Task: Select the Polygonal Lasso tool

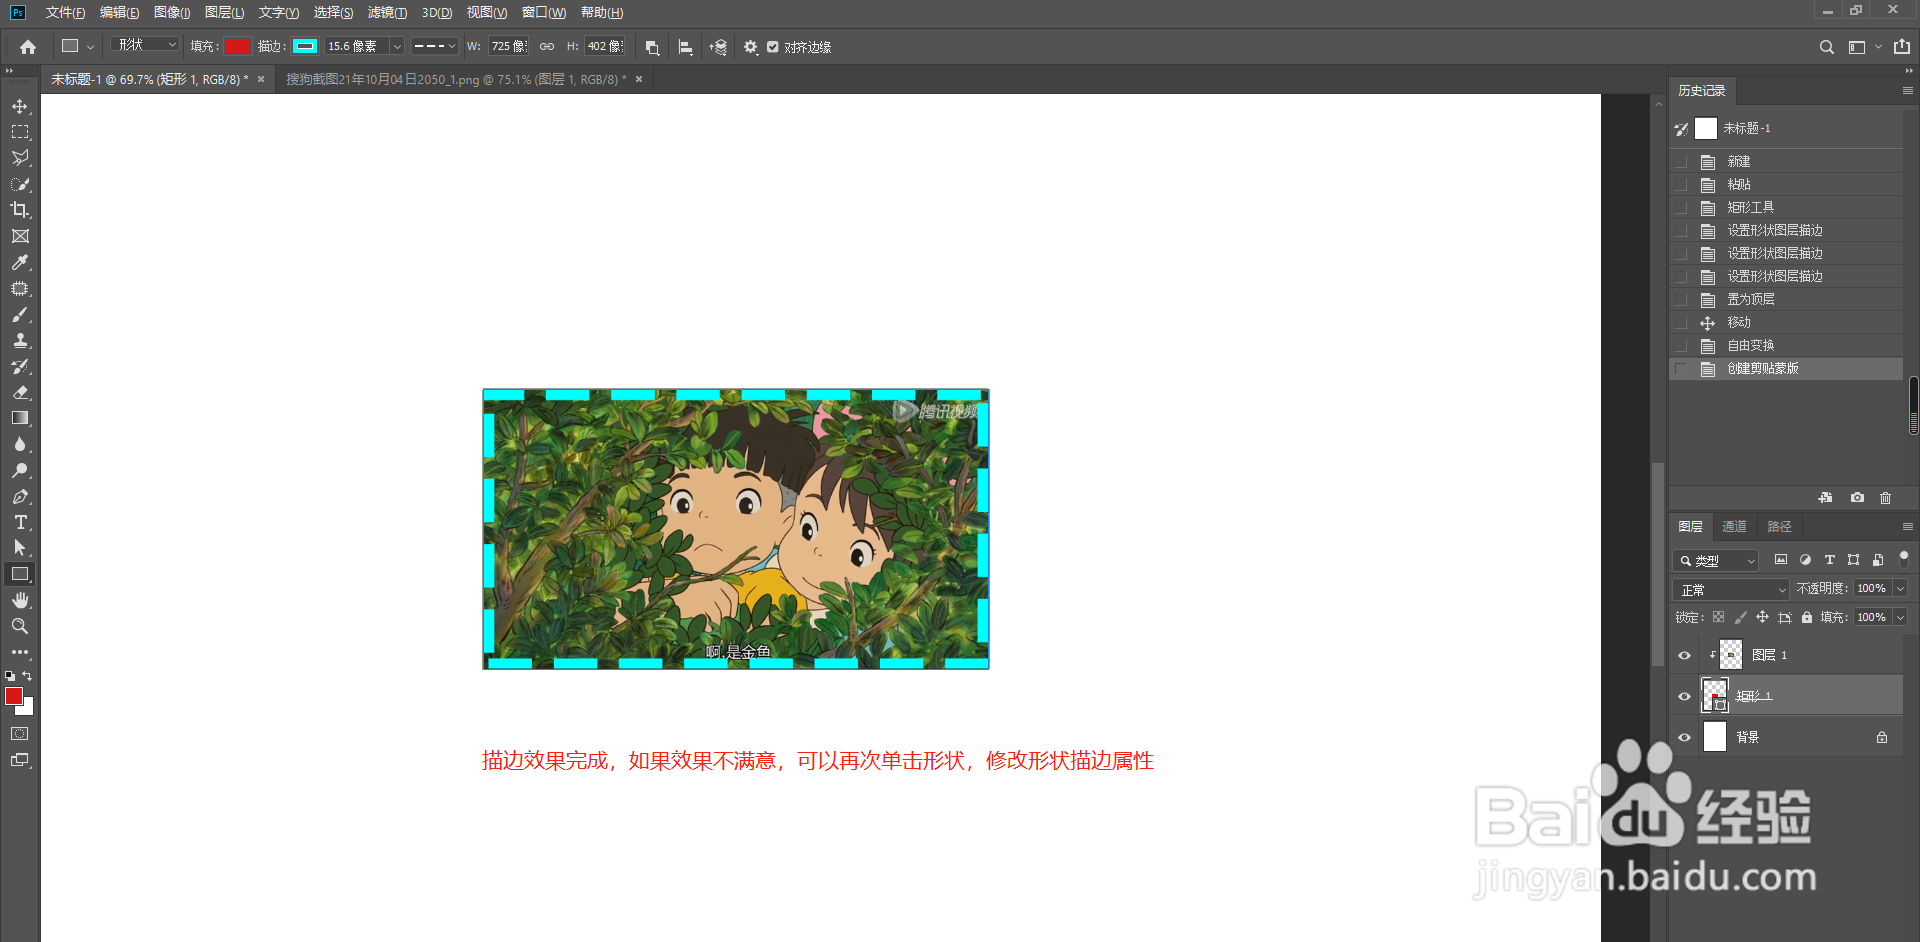Action: (x=20, y=158)
